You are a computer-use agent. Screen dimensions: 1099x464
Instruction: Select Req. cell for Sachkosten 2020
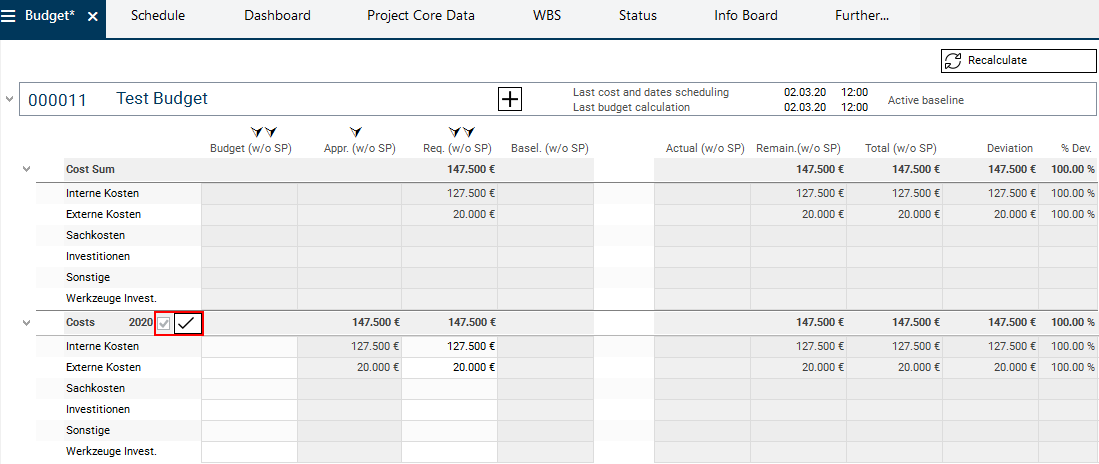pyautogui.click(x=449, y=388)
